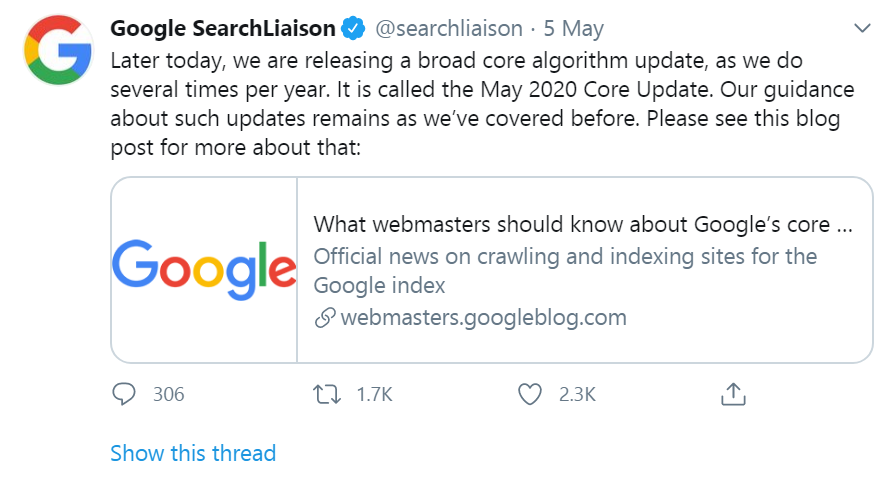Click Show this thread
Viewport: 896px width, 482px height.
point(193,453)
